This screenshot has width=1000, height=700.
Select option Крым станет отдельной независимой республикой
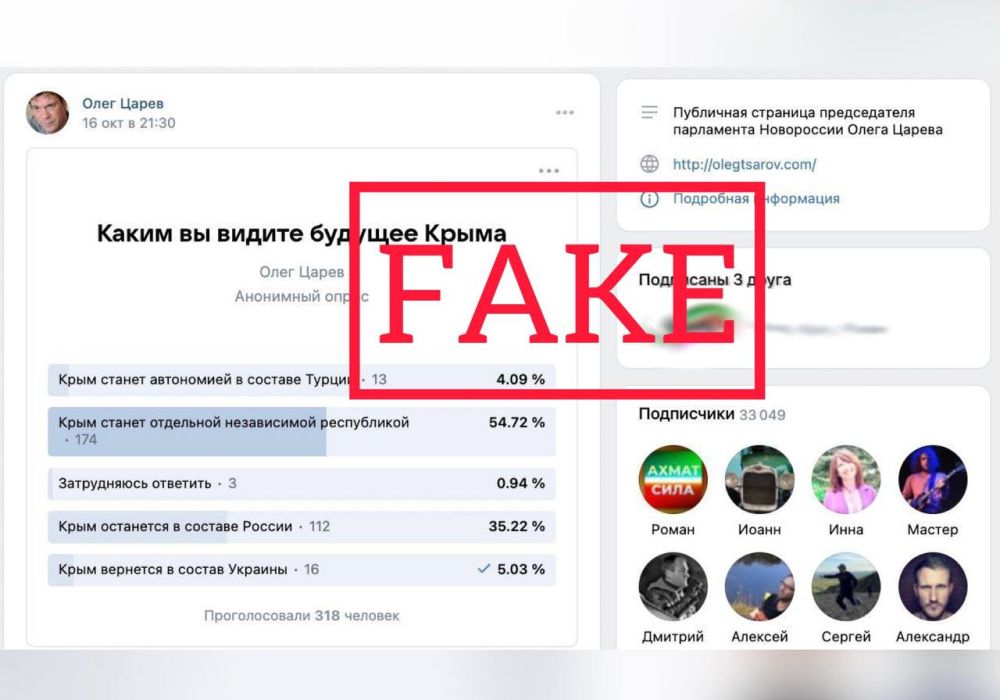pos(302,432)
